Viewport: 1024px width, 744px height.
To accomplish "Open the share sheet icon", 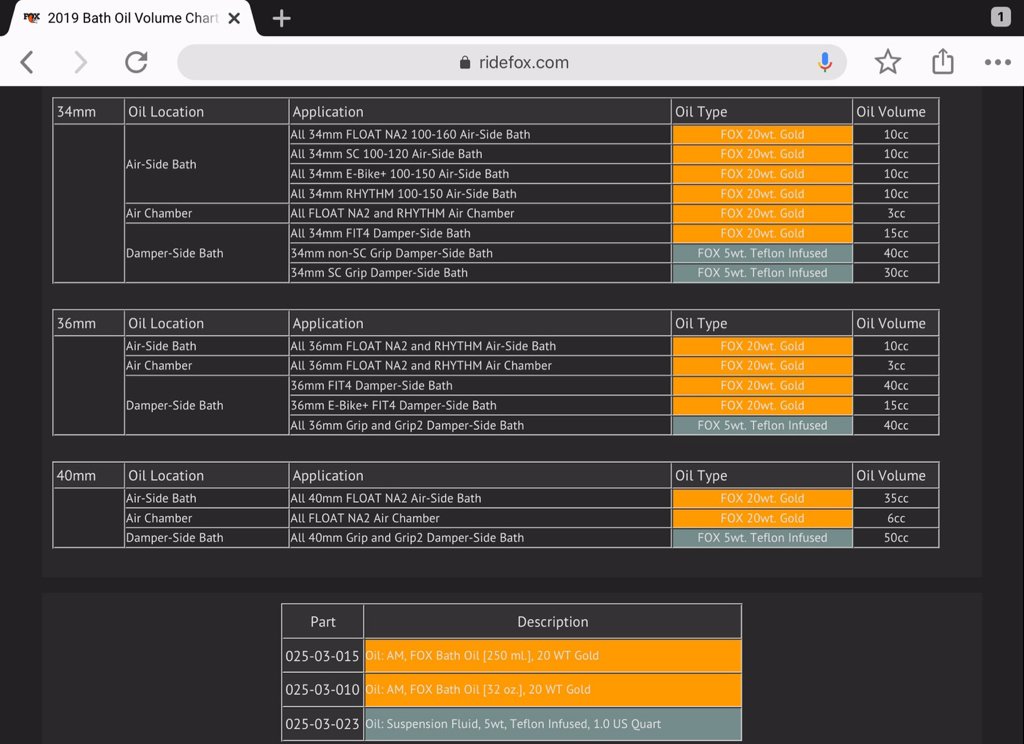I will pos(942,61).
